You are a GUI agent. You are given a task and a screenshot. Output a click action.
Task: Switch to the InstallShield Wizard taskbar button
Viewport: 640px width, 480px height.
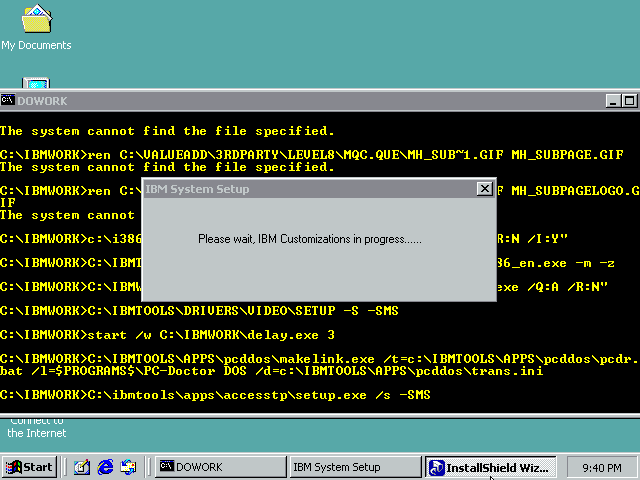pos(489,467)
